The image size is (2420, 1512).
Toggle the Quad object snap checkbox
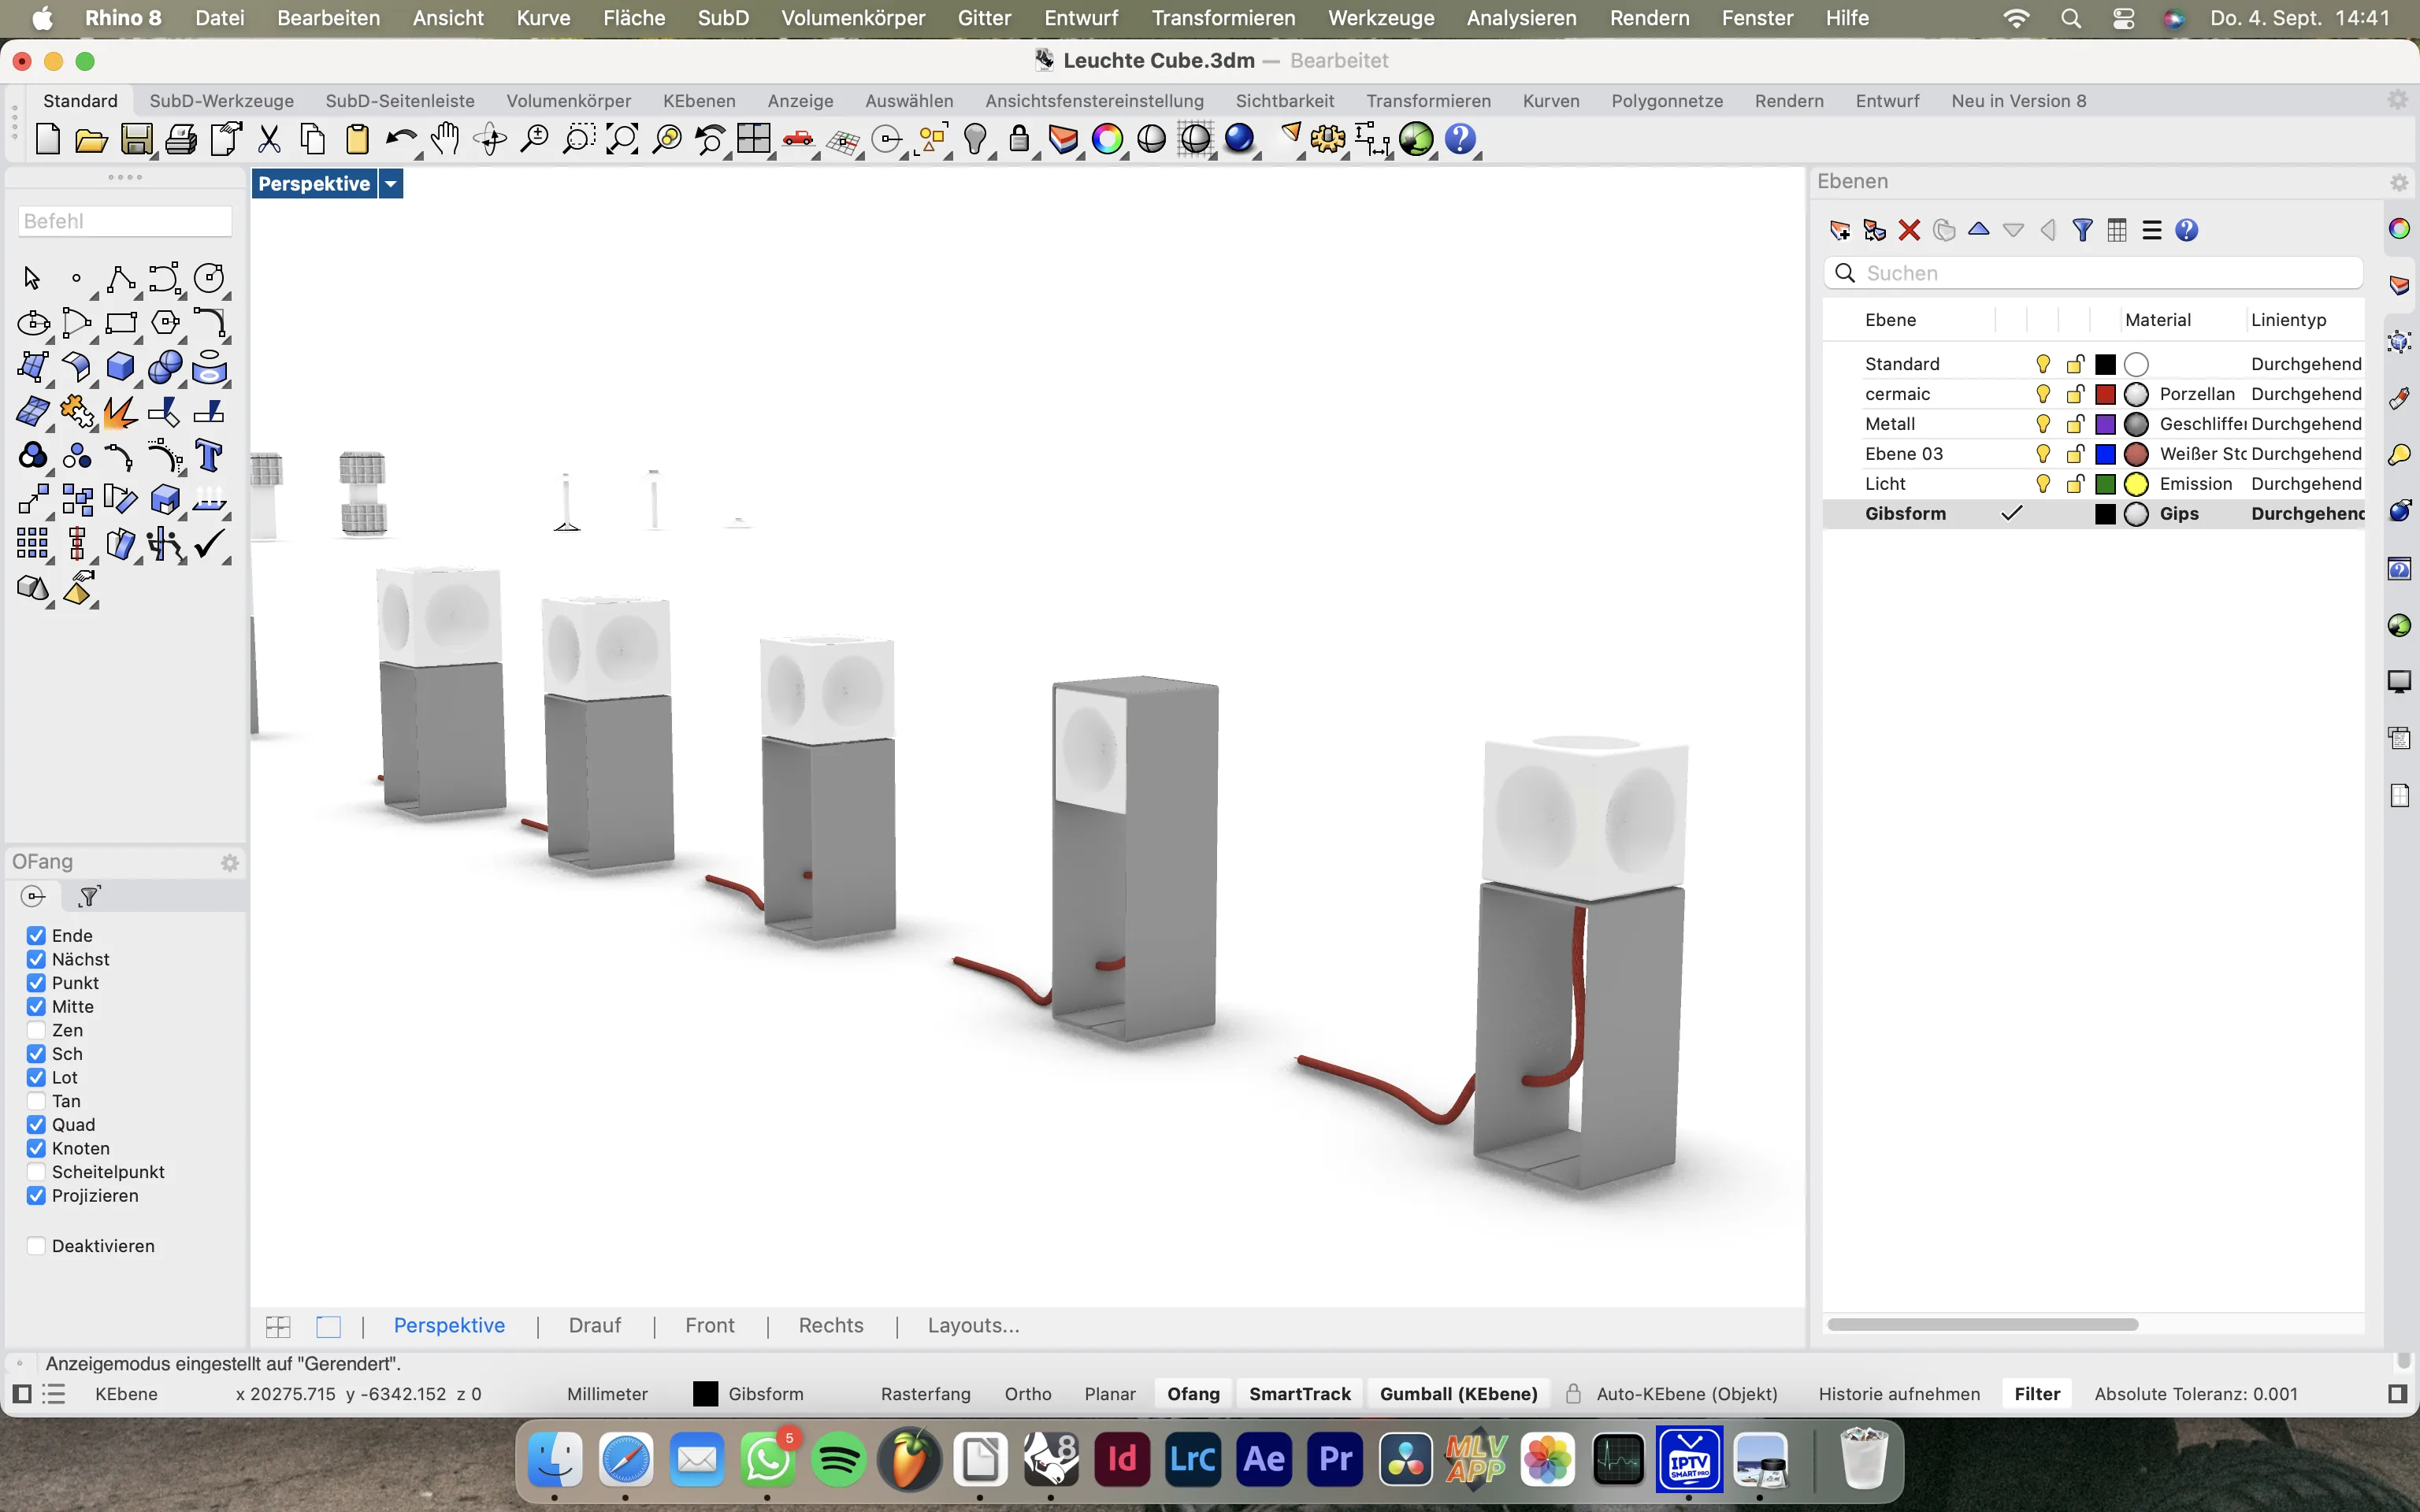coord(36,1125)
